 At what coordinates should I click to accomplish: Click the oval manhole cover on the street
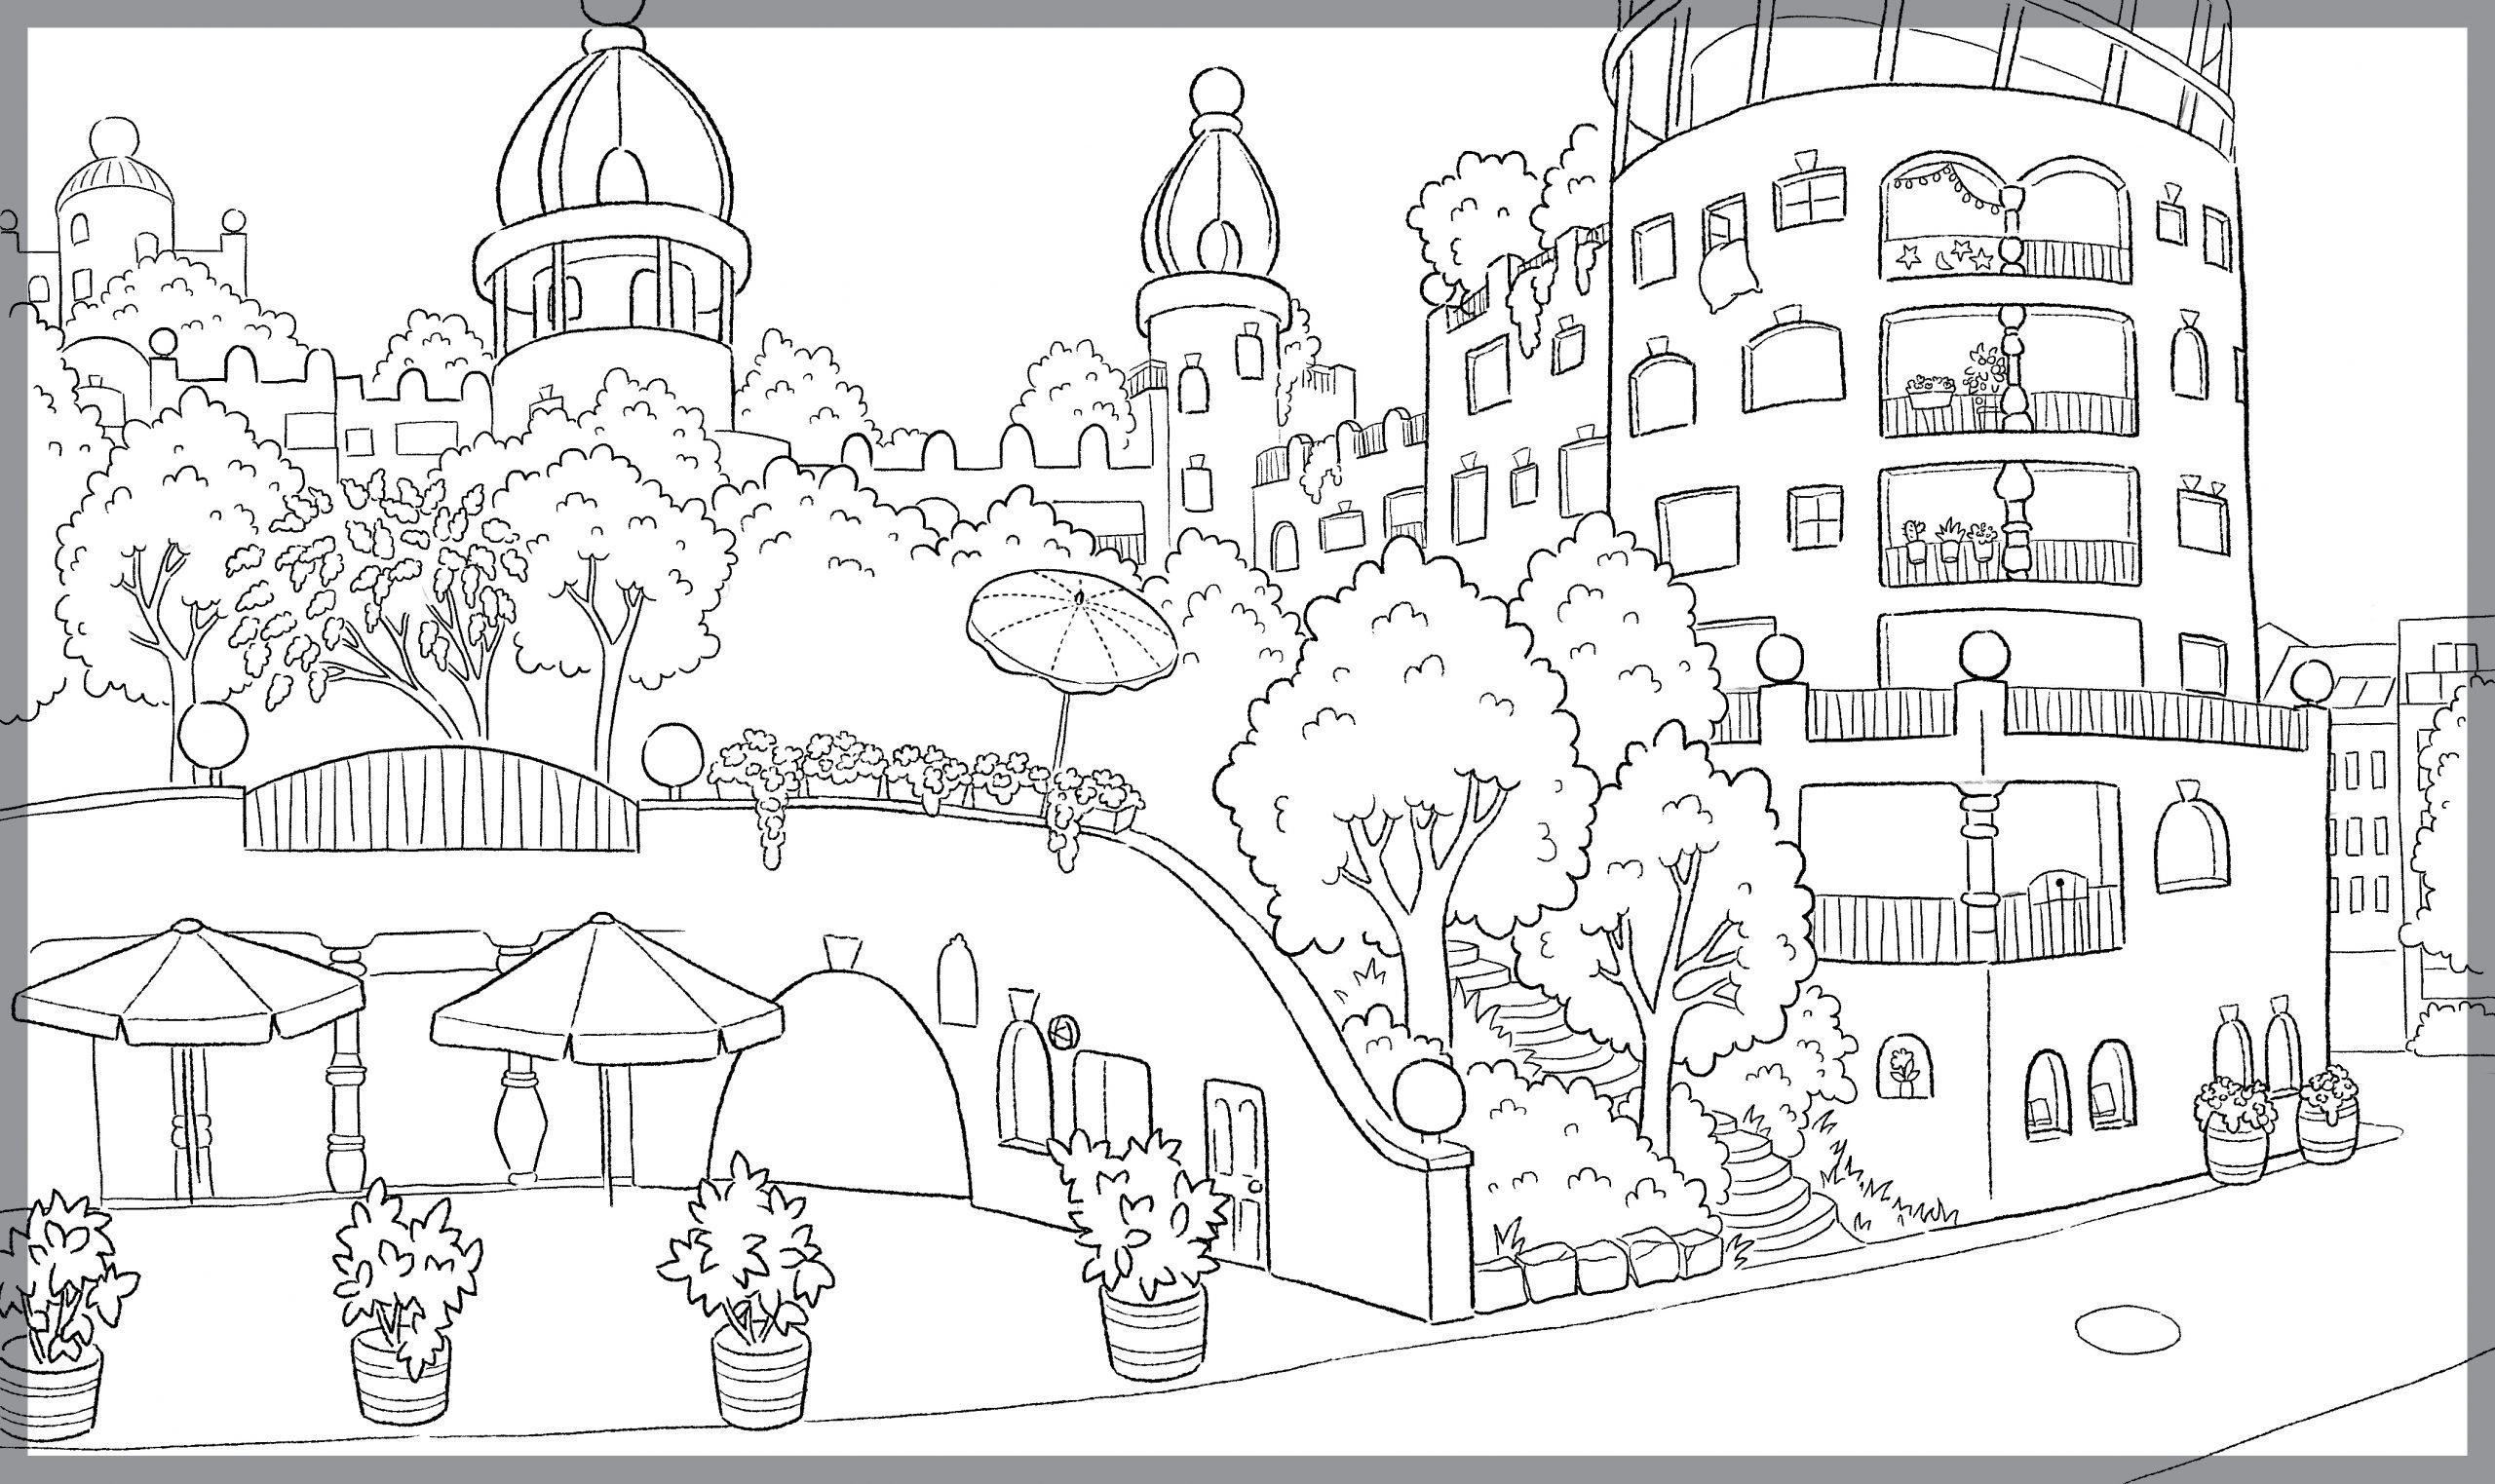click(x=2126, y=1329)
